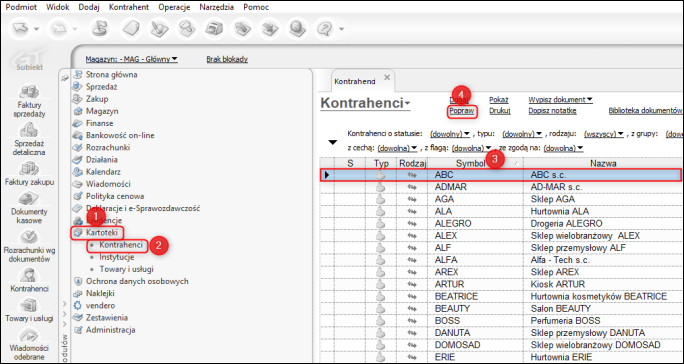
Task: Click the Popraw link
Action: pyautogui.click(x=462, y=111)
